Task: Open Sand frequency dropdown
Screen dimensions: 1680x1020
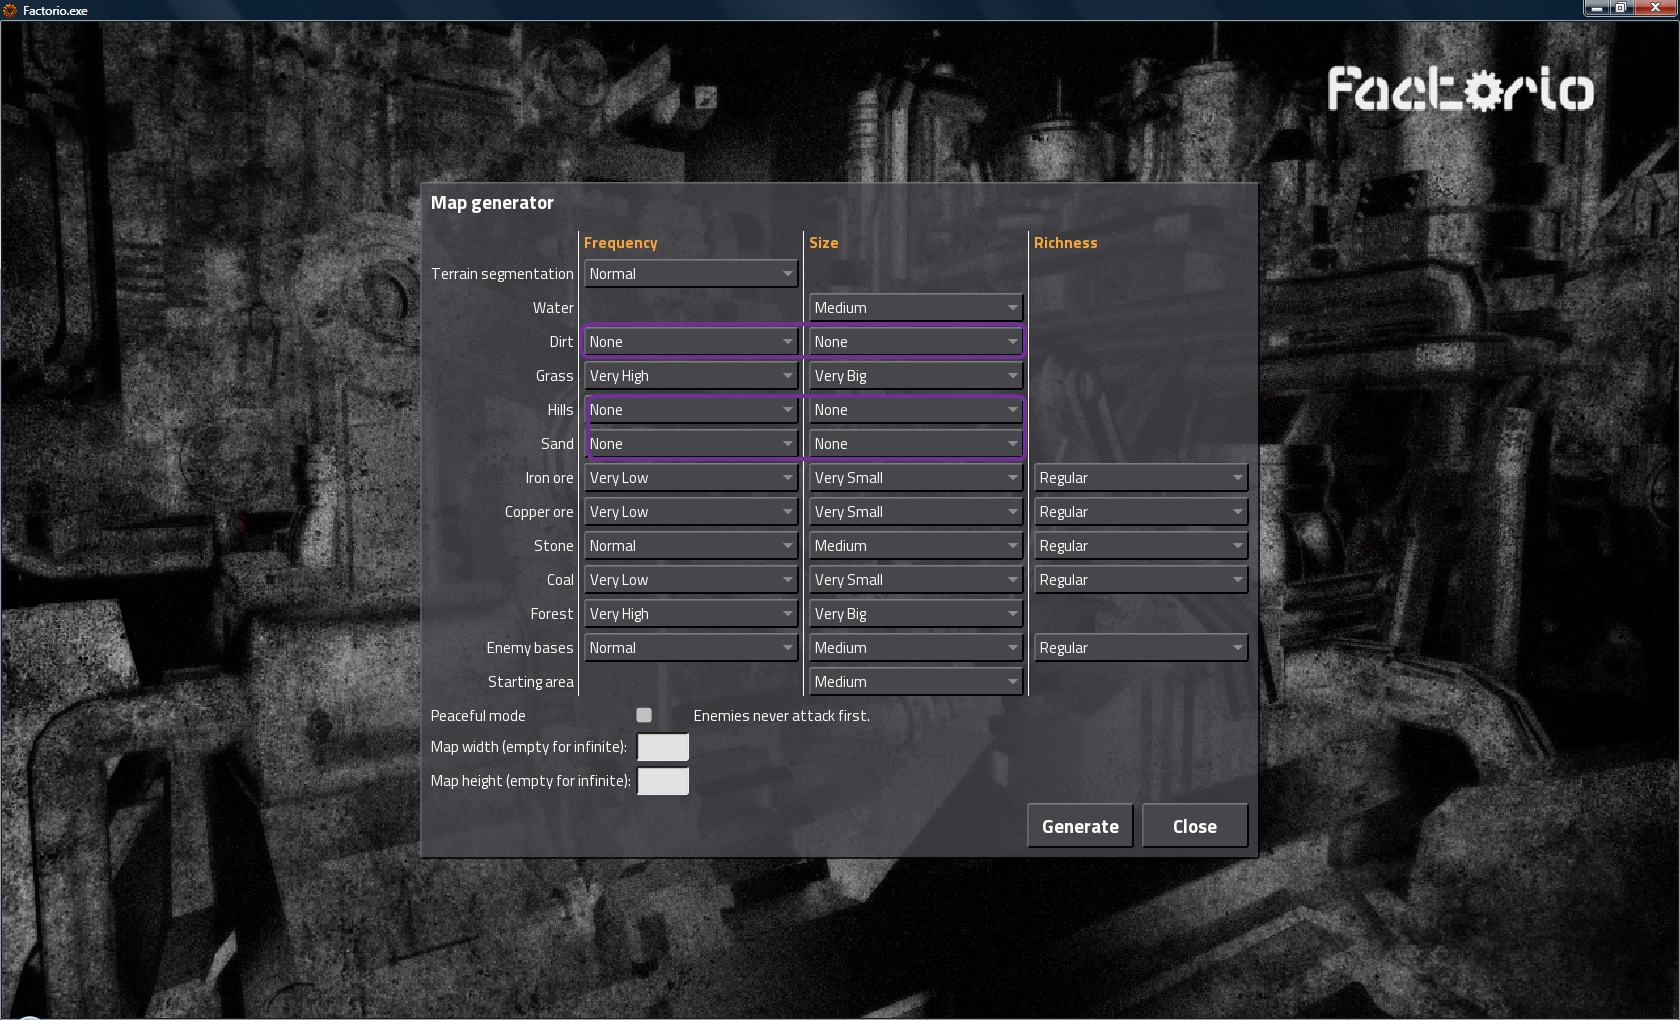Action: click(x=691, y=444)
